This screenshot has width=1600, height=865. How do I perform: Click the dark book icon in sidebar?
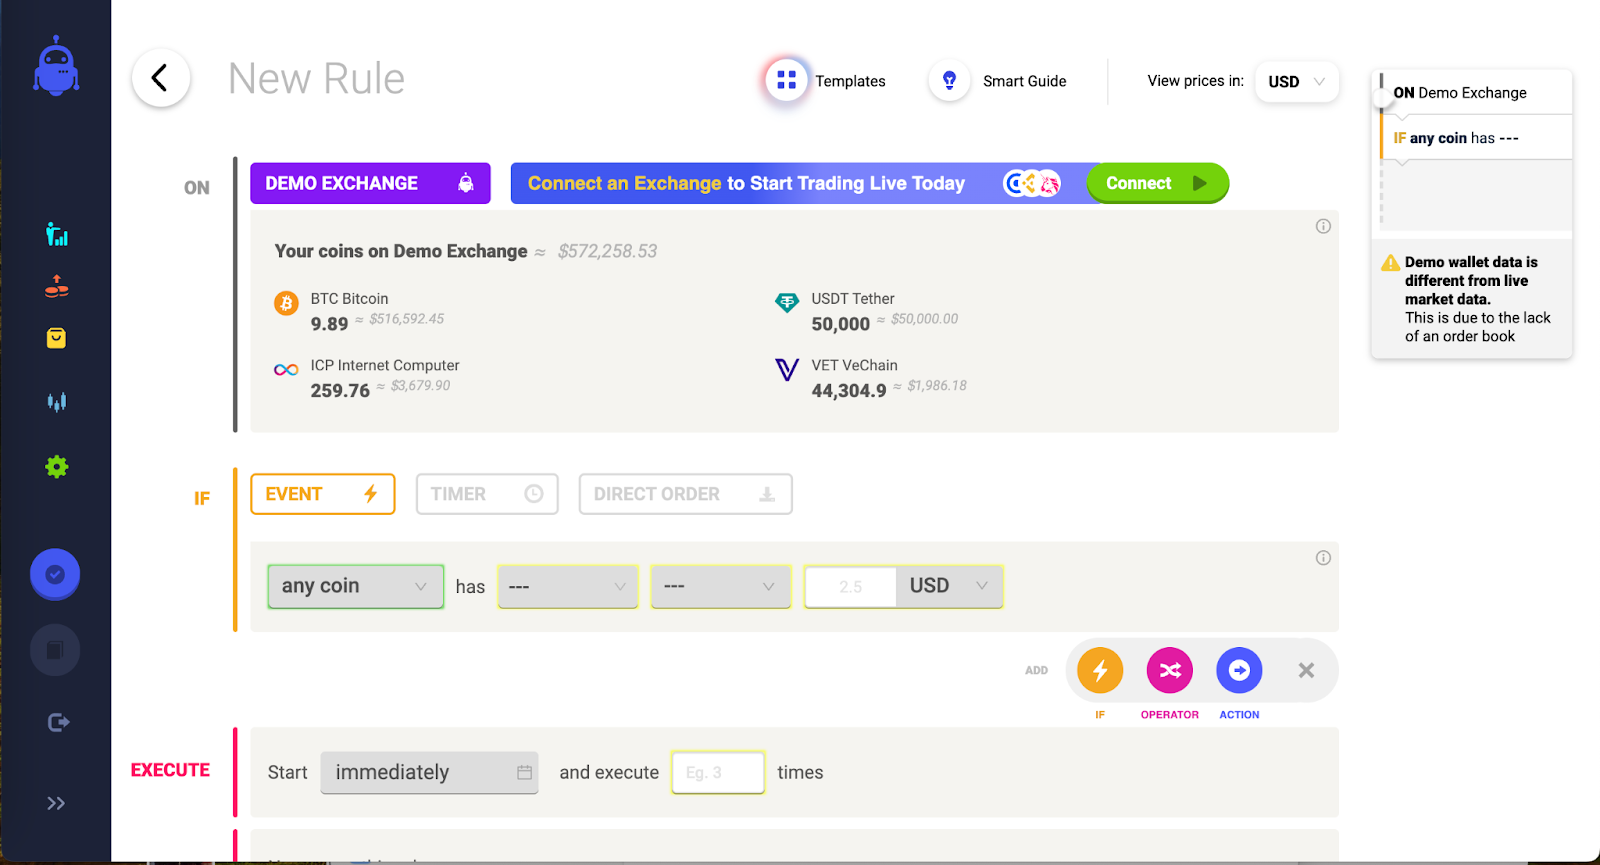(55, 650)
